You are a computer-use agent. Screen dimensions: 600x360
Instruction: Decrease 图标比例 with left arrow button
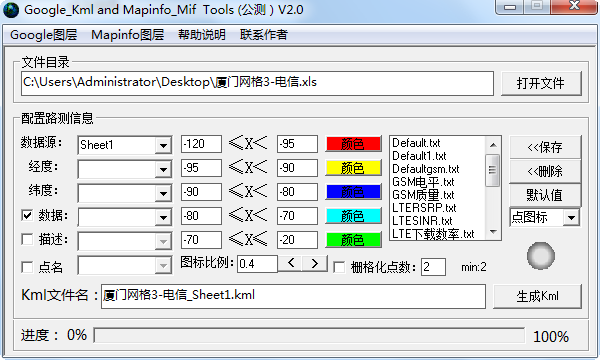(290, 263)
